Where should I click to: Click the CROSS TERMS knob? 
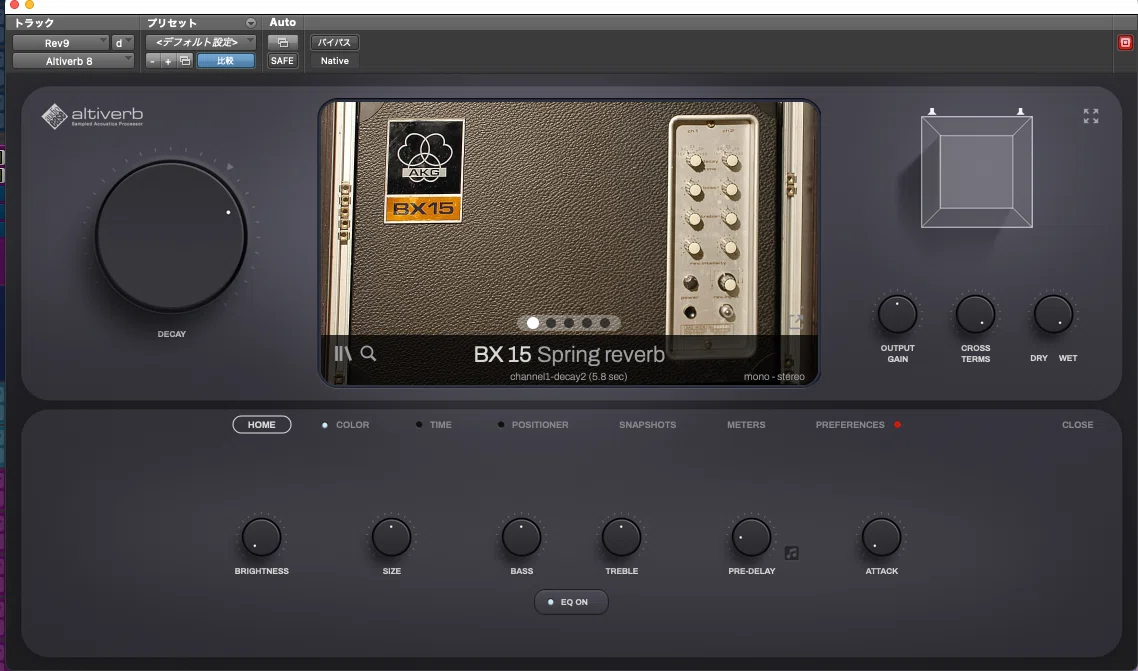click(x=975, y=314)
